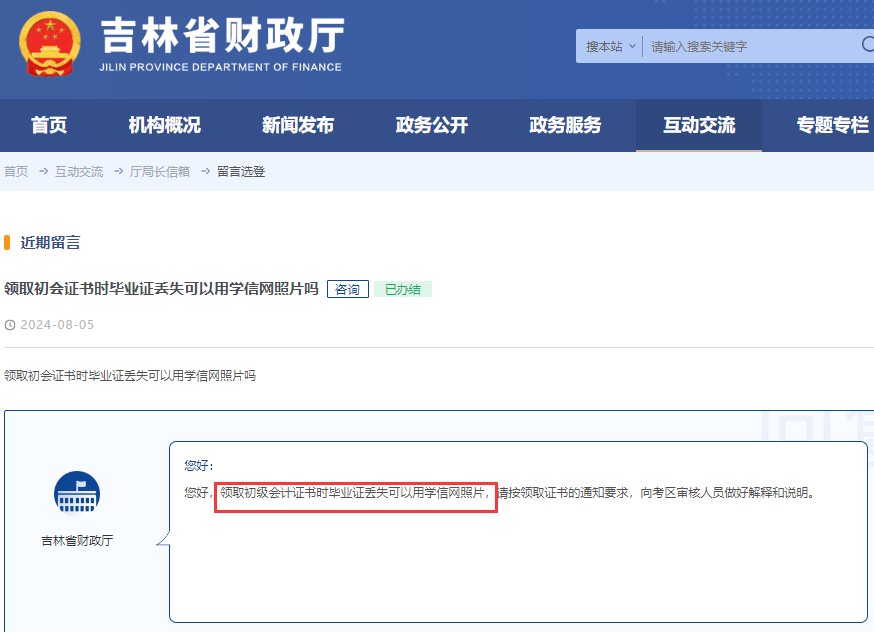This screenshot has height=632, width=874.
Task: Click JILIN PROVINCE DEPARTMENT OF FINANCE subtitle
Action: 221,67
